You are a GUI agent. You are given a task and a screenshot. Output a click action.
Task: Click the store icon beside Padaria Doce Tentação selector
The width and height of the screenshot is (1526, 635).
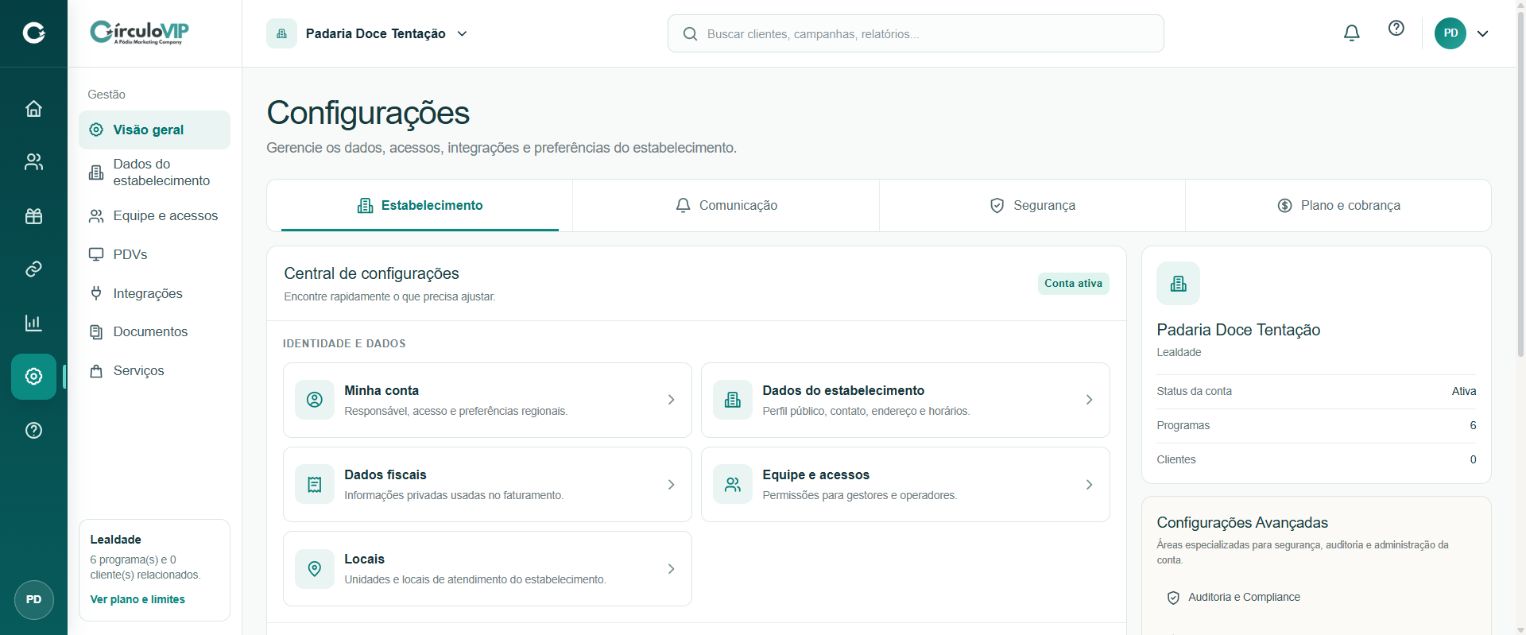pos(281,33)
